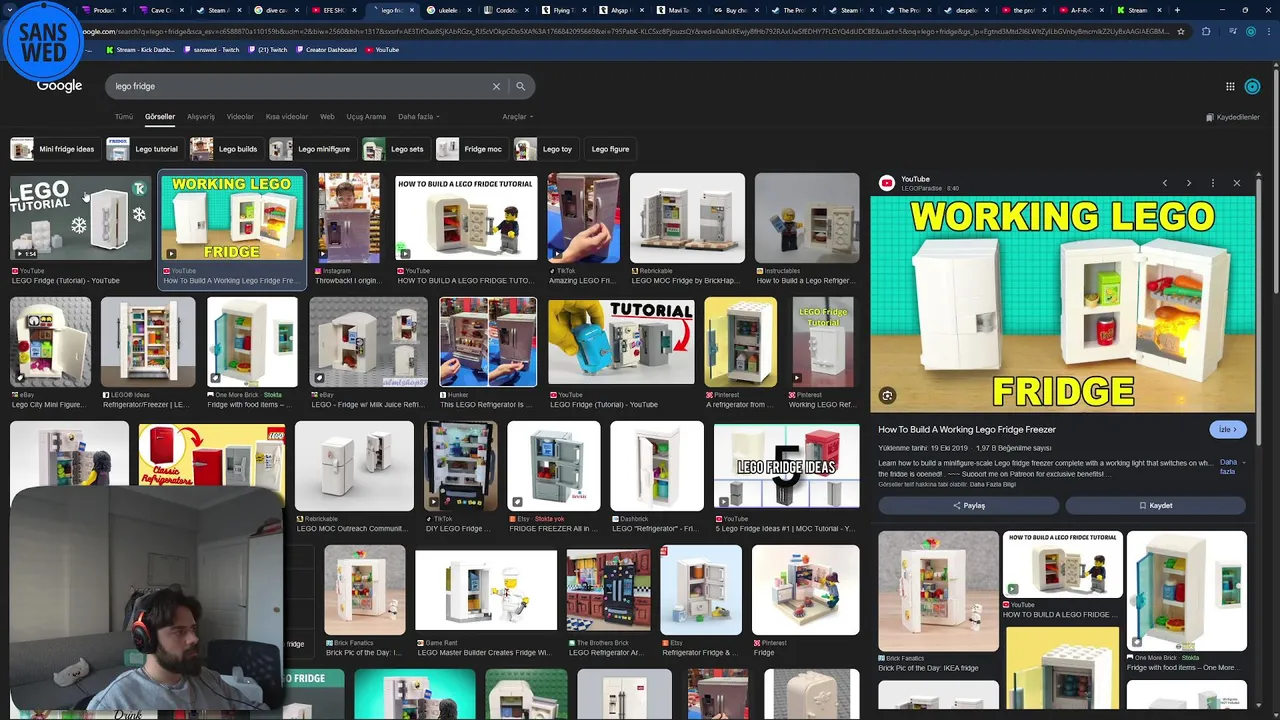Open the Web results tab
This screenshot has width=1280, height=720.
[327, 117]
